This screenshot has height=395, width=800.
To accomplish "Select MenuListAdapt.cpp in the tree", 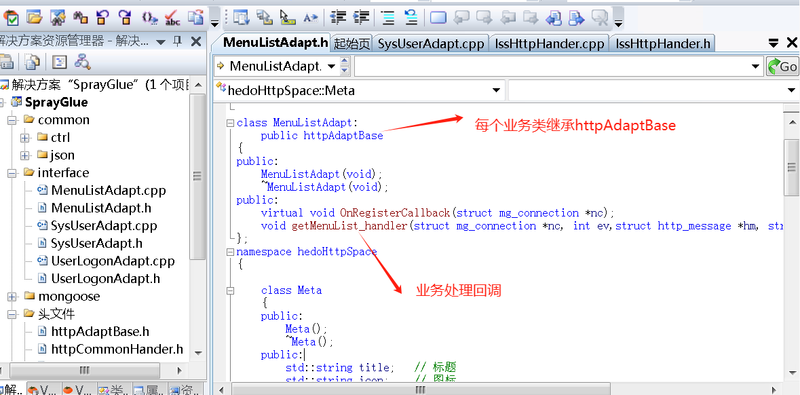I will [108, 191].
